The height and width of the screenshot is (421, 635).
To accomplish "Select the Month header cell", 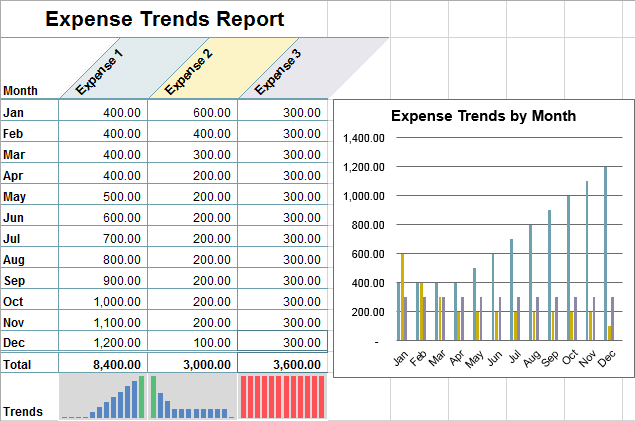I will click(x=21, y=90).
